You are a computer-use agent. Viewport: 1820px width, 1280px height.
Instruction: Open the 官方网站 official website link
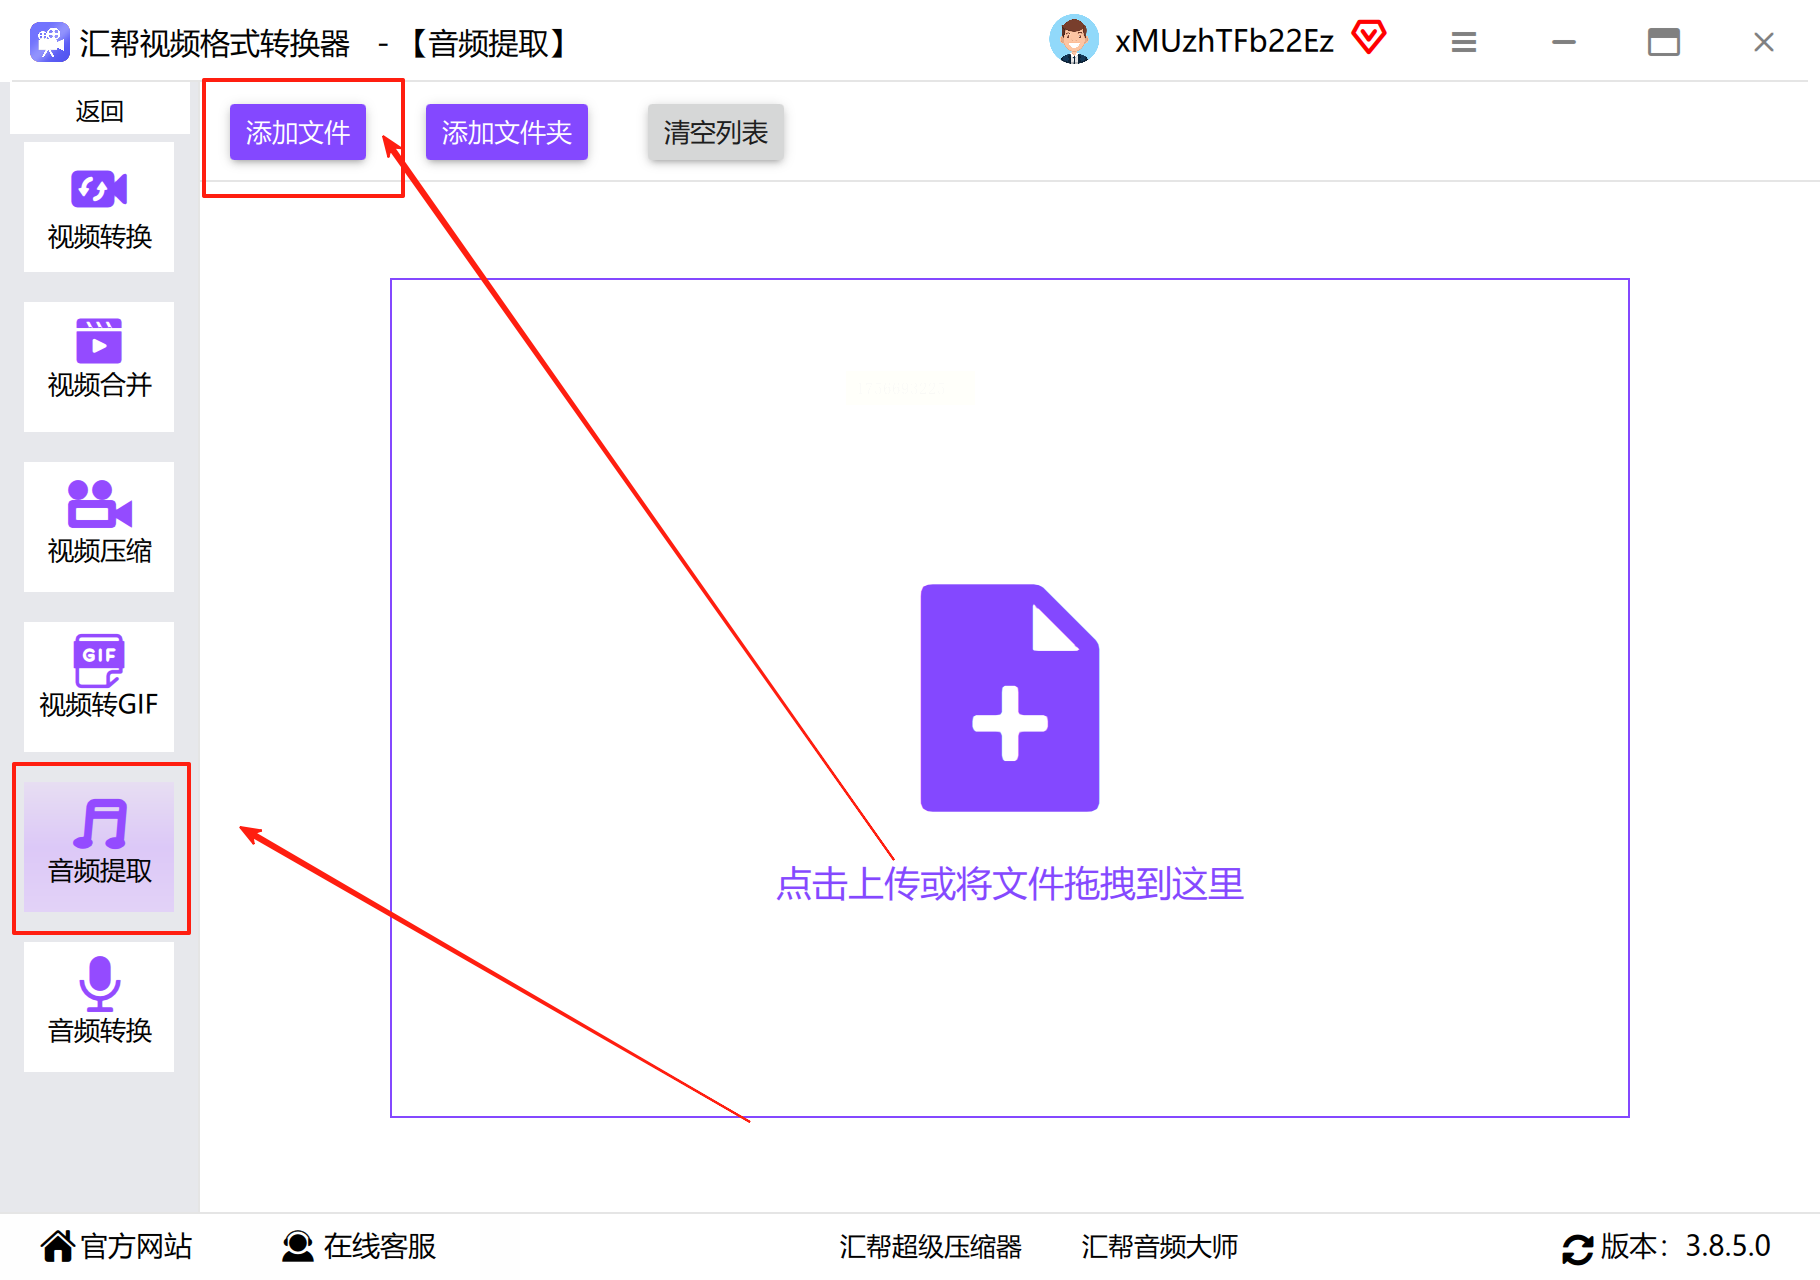pos(137,1246)
